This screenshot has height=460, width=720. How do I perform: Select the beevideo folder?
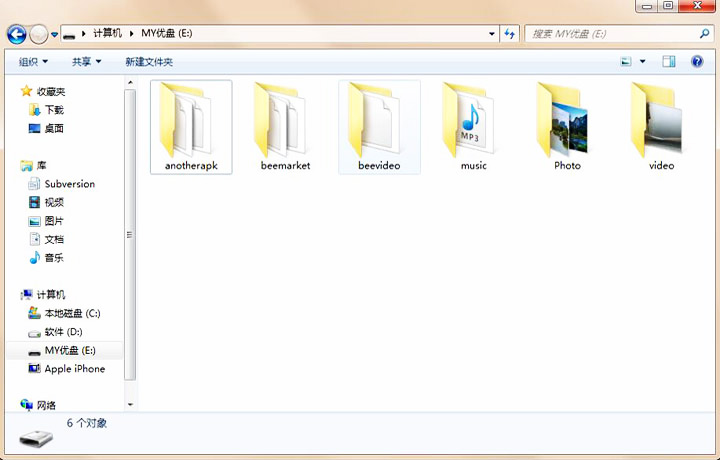379,127
